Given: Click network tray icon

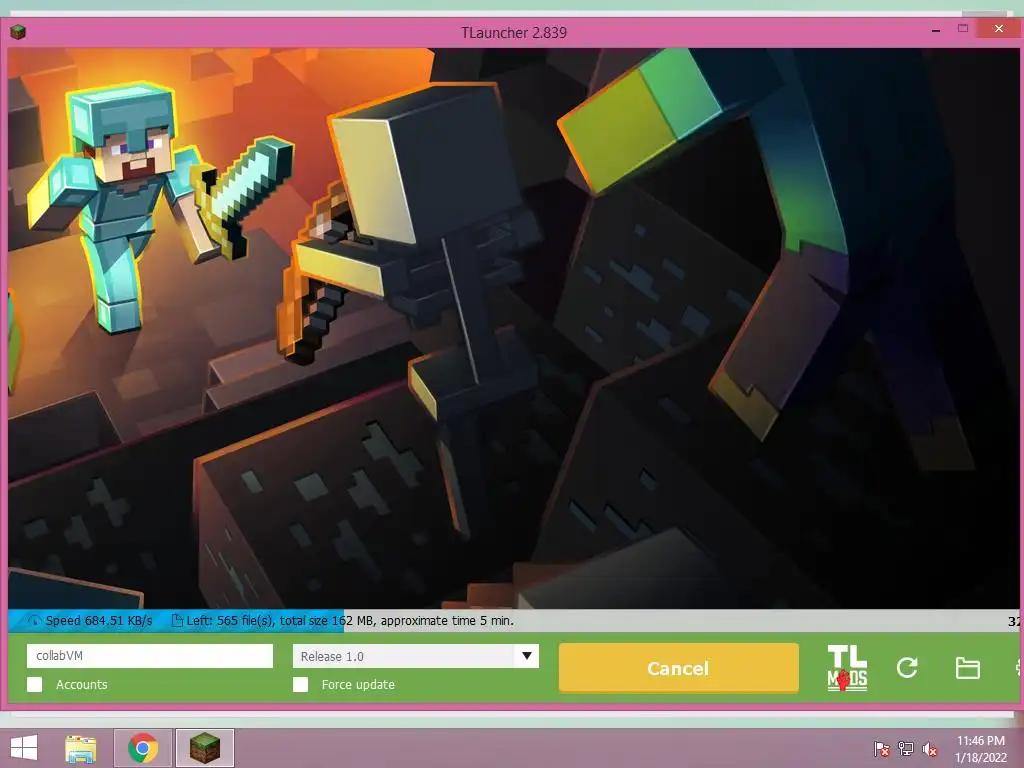Looking at the screenshot, I should click(x=906, y=749).
